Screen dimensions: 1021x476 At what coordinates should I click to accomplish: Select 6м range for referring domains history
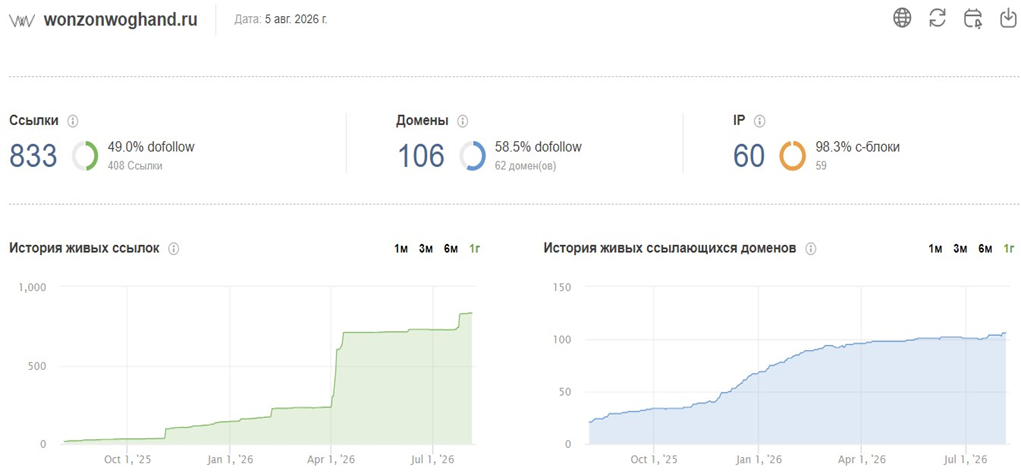[x=985, y=249]
